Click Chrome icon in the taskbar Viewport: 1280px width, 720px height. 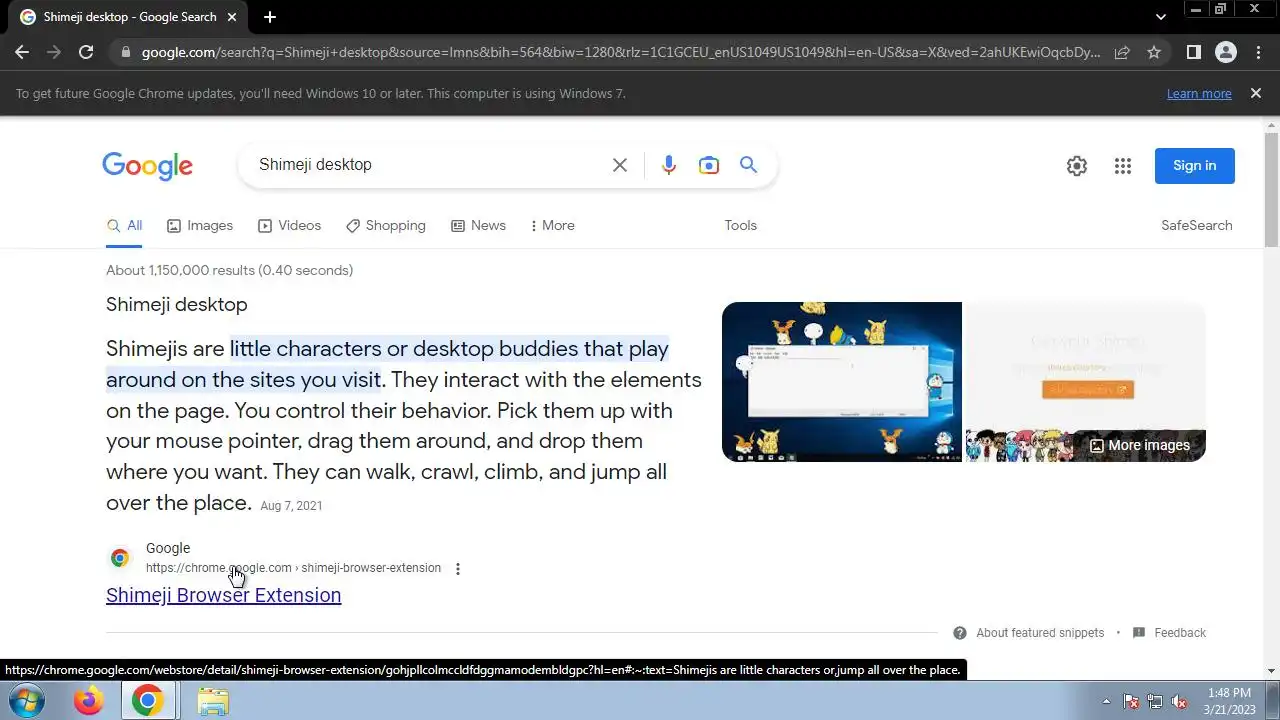[x=148, y=701]
